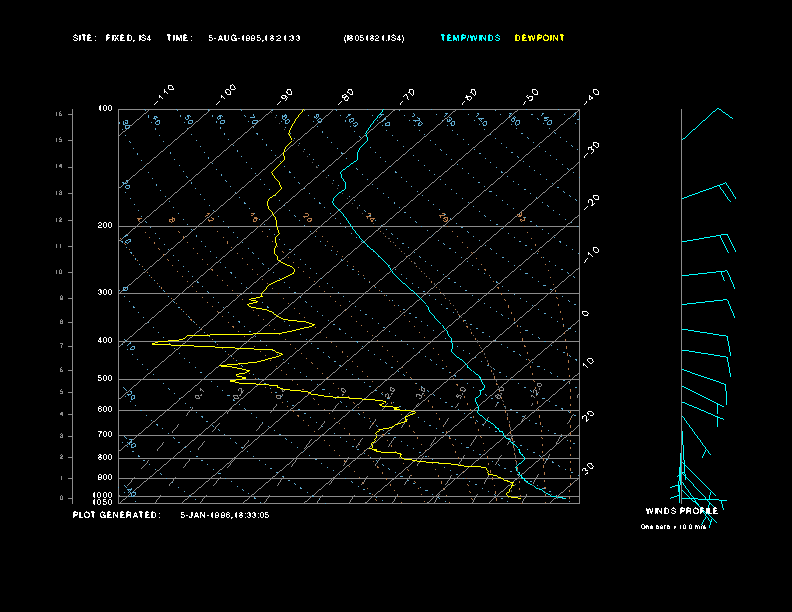
Task: Click the -90 temperature axis label
Action: [285, 96]
